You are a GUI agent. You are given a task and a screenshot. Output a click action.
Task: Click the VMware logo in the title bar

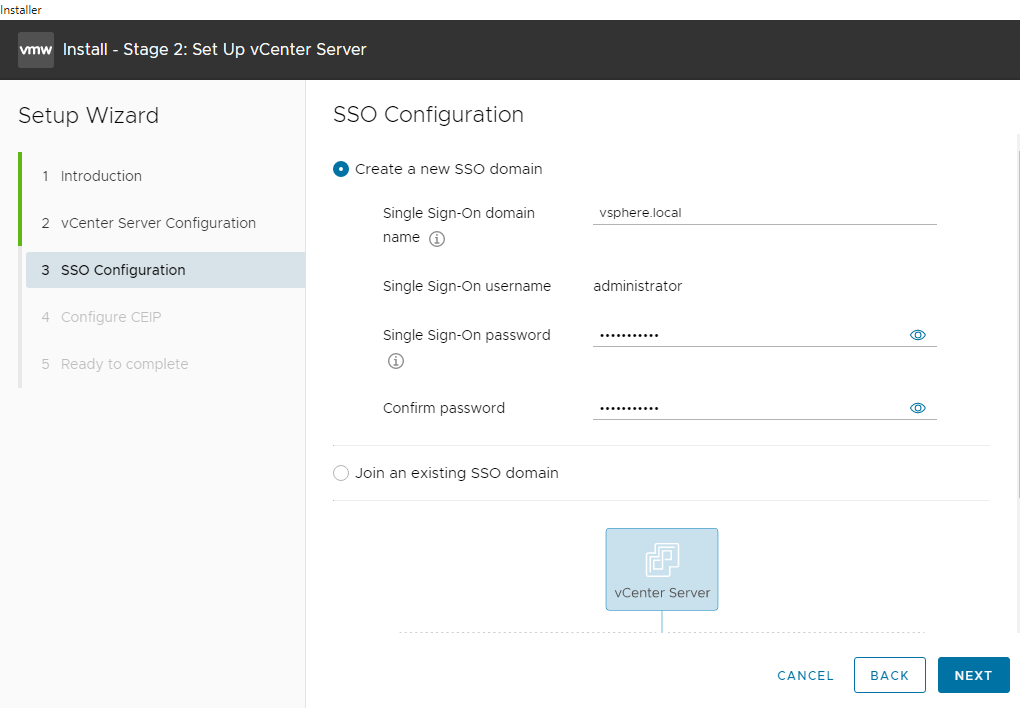34,49
